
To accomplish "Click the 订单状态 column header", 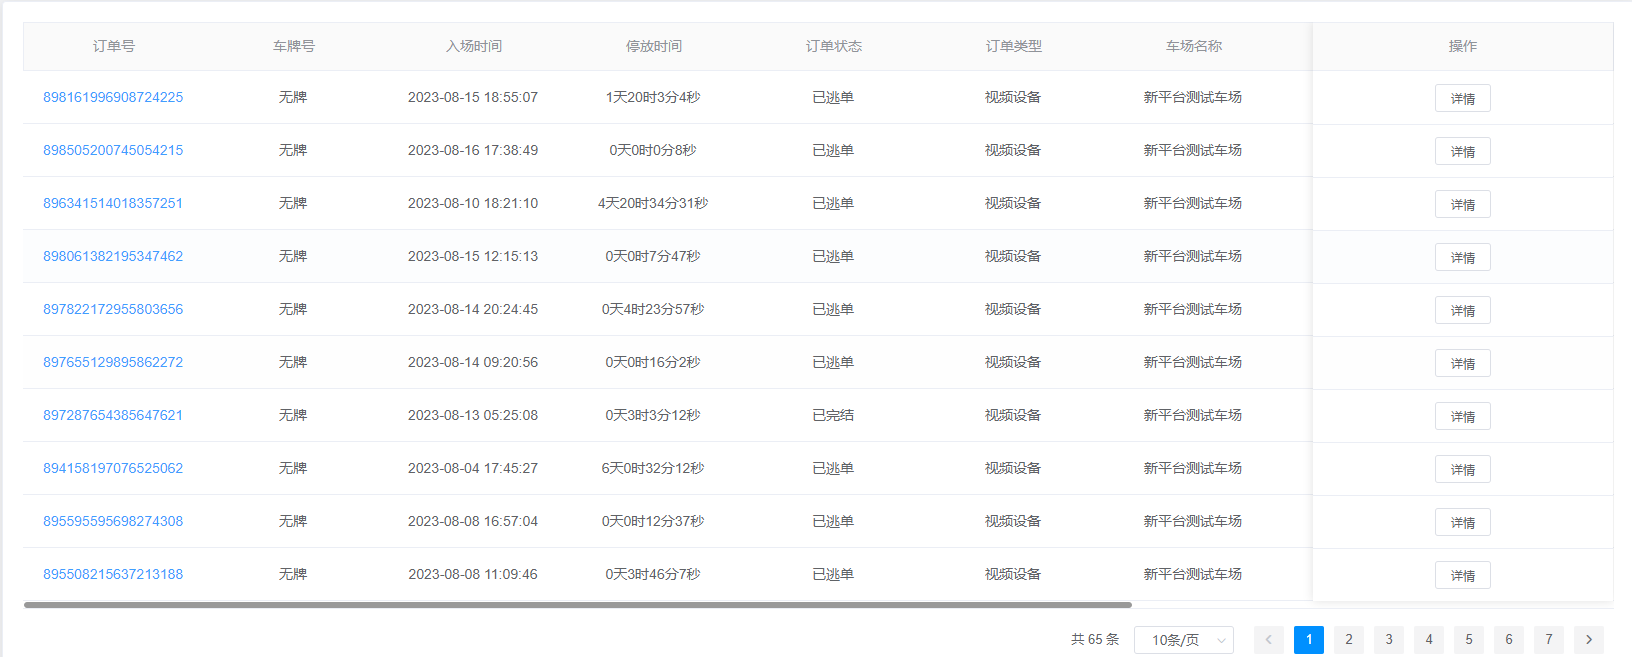I will [x=833, y=46].
